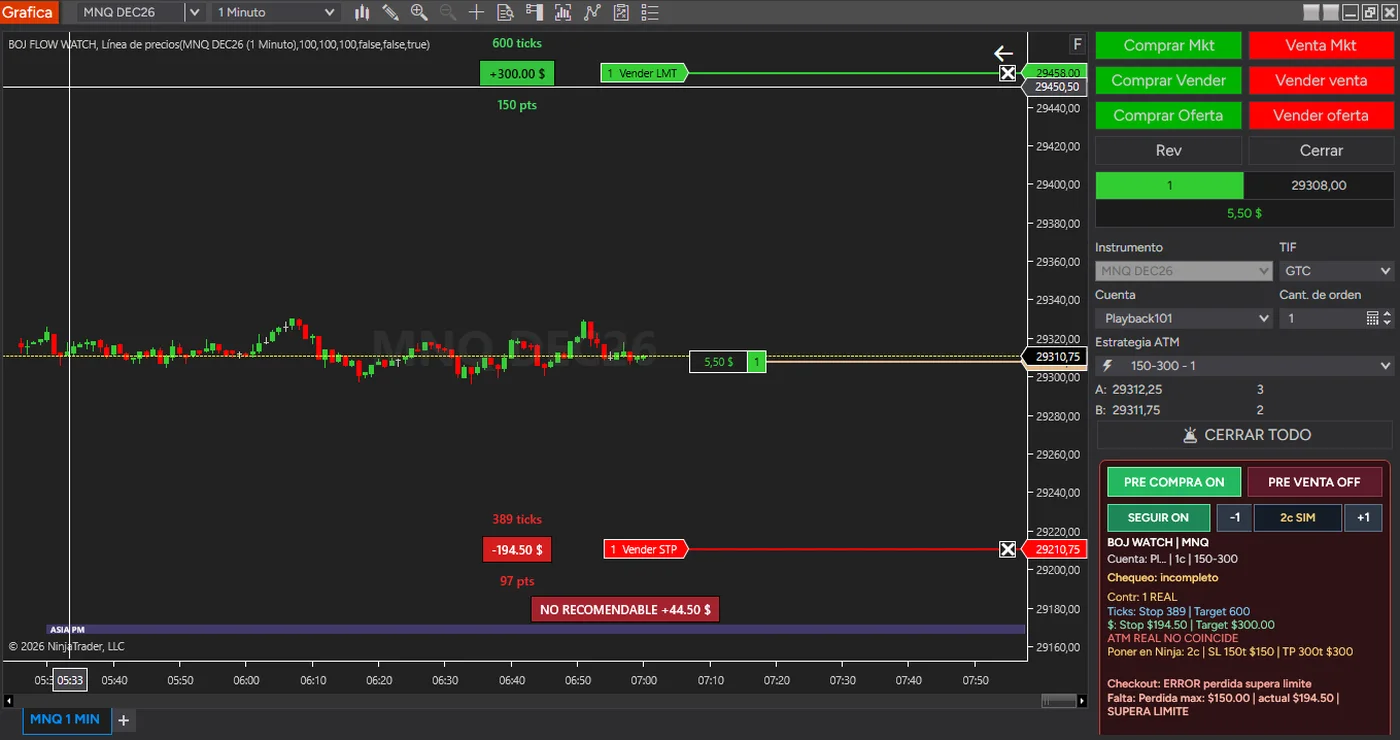1400x740 pixels.
Task: Click the Vender oferta button
Action: (x=1321, y=115)
